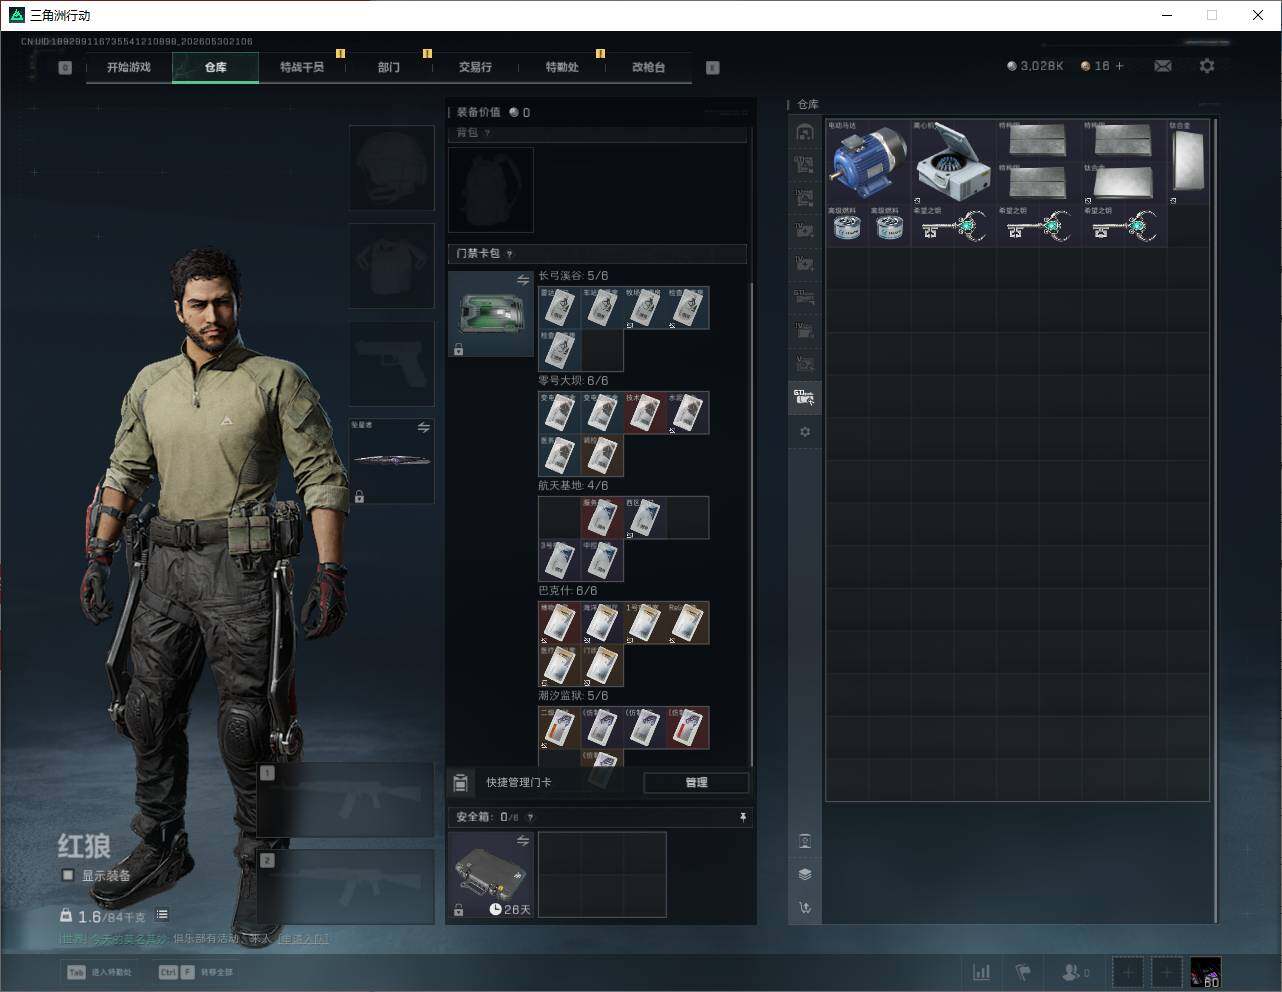Image resolution: width=1282 pixels, height=992 pixels.
Task: Click the 管理 button
Action: (x=696, y=782)
